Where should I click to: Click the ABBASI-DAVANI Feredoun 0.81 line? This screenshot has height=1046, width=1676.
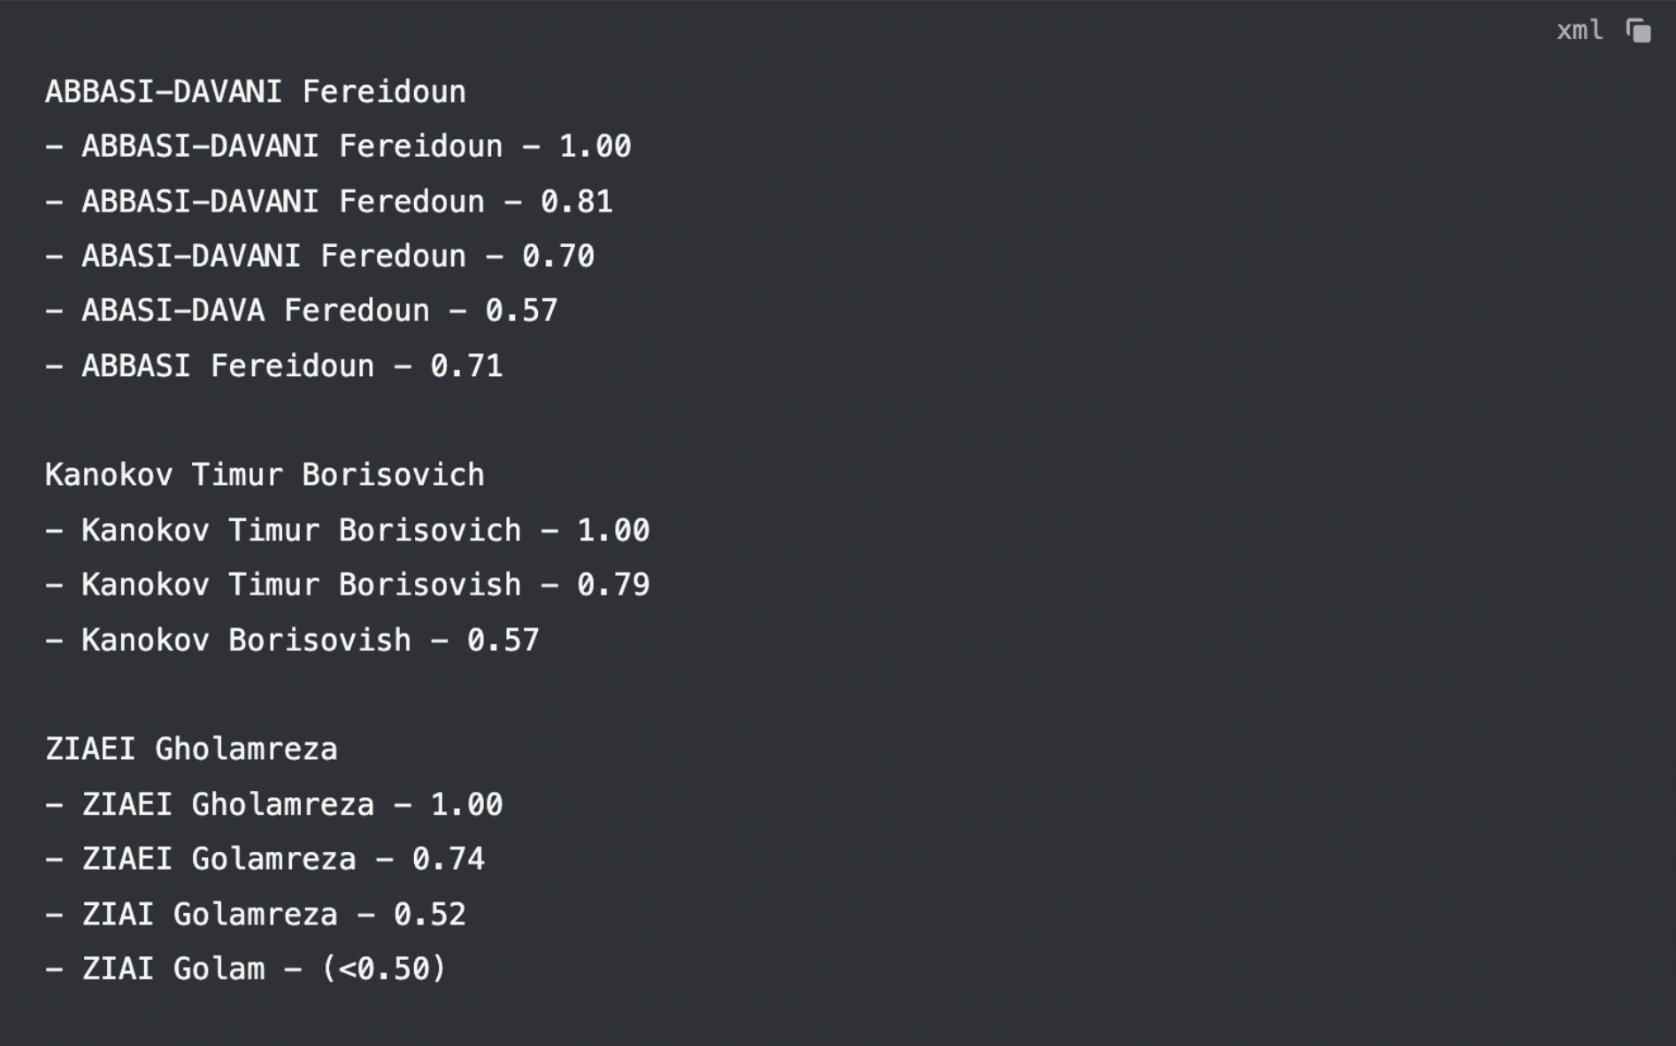click(x=329, y=201)
